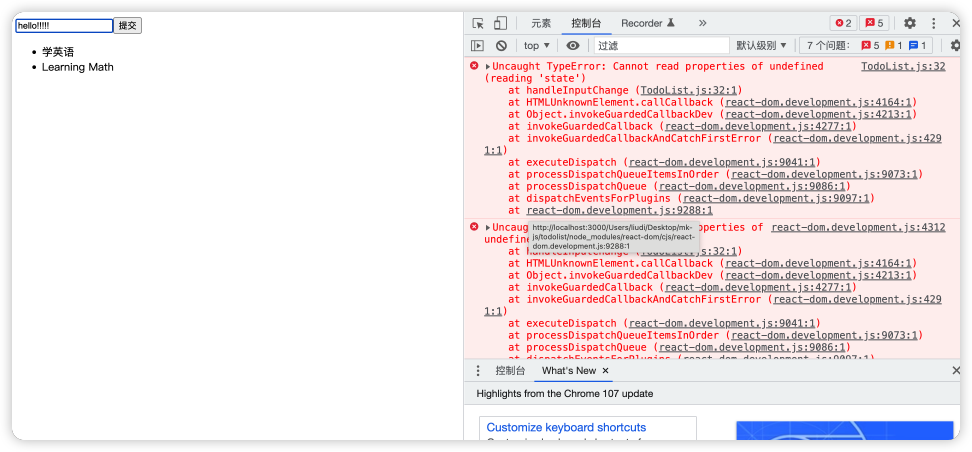The height and width of the screenshot is (452, 972).
Task: Open react-dom.development.js:9073:1 link in first error
Action: (x=824, y=174)
